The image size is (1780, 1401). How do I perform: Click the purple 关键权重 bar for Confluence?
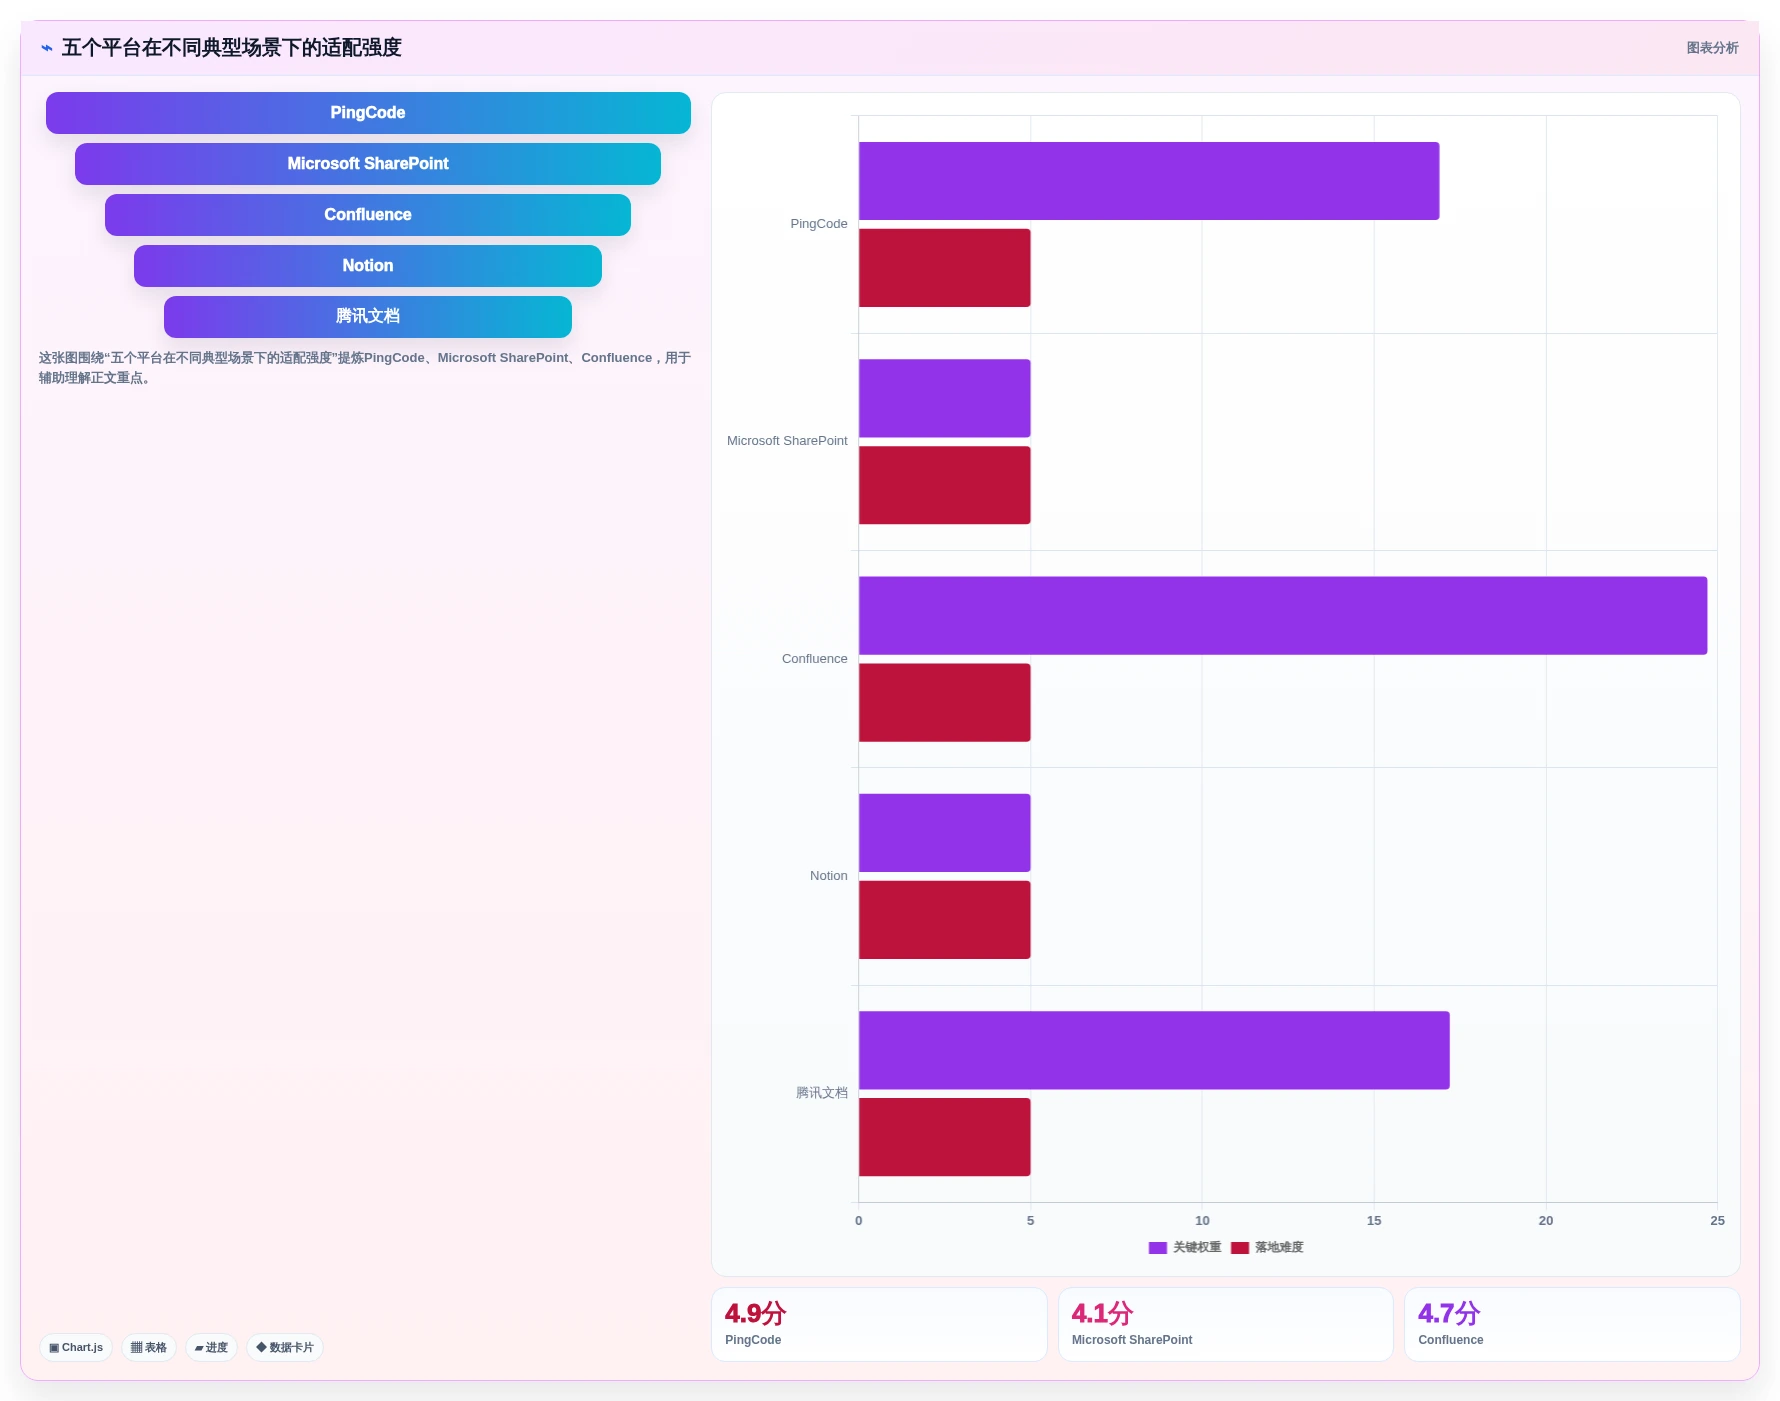(x=1283, y=616)
